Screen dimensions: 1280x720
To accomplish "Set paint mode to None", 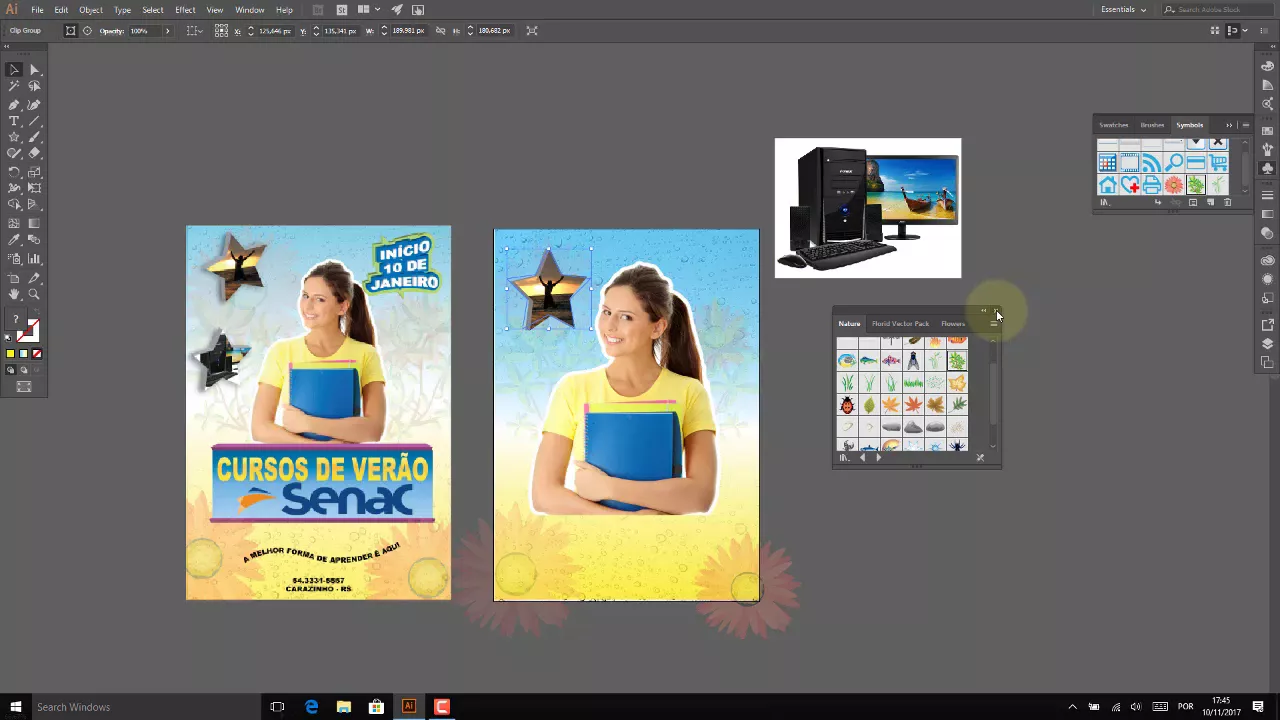I will point(37,353).
